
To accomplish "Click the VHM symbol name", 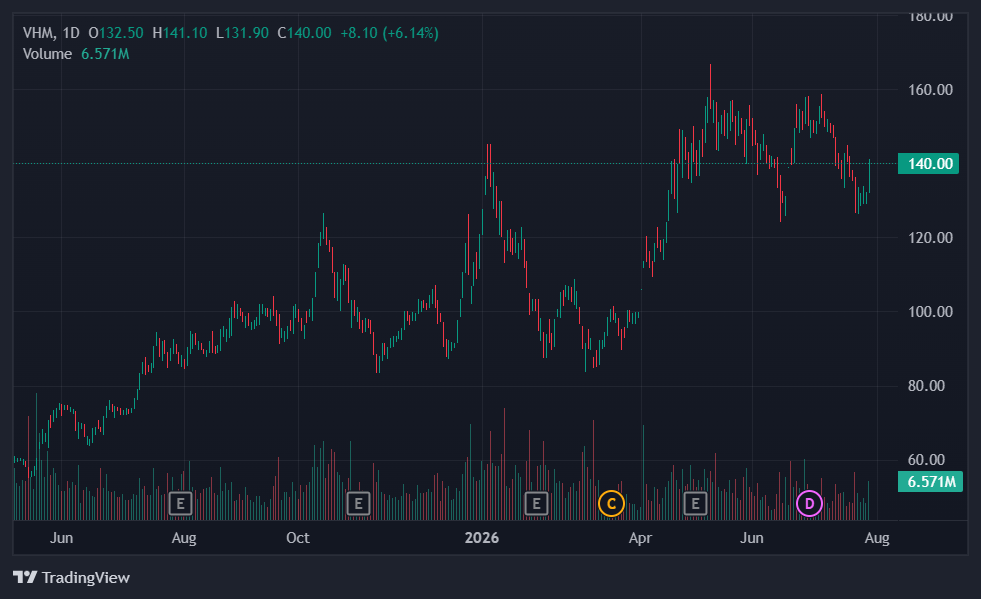I will coord(39,33).
